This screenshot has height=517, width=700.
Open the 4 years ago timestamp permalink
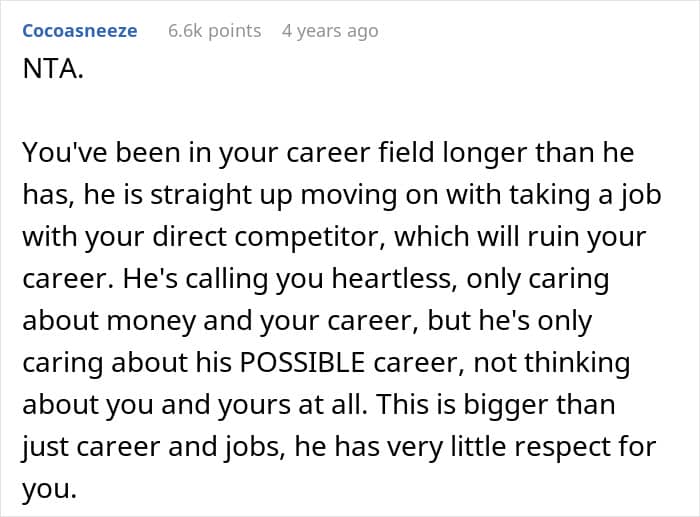(330, 31)
